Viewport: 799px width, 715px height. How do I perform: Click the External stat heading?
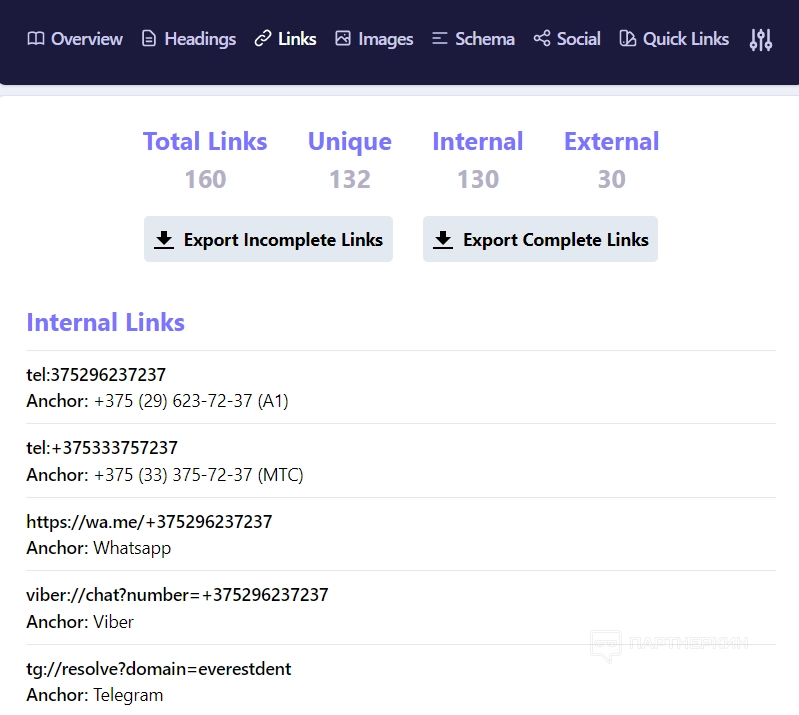(x=611, y=142)
